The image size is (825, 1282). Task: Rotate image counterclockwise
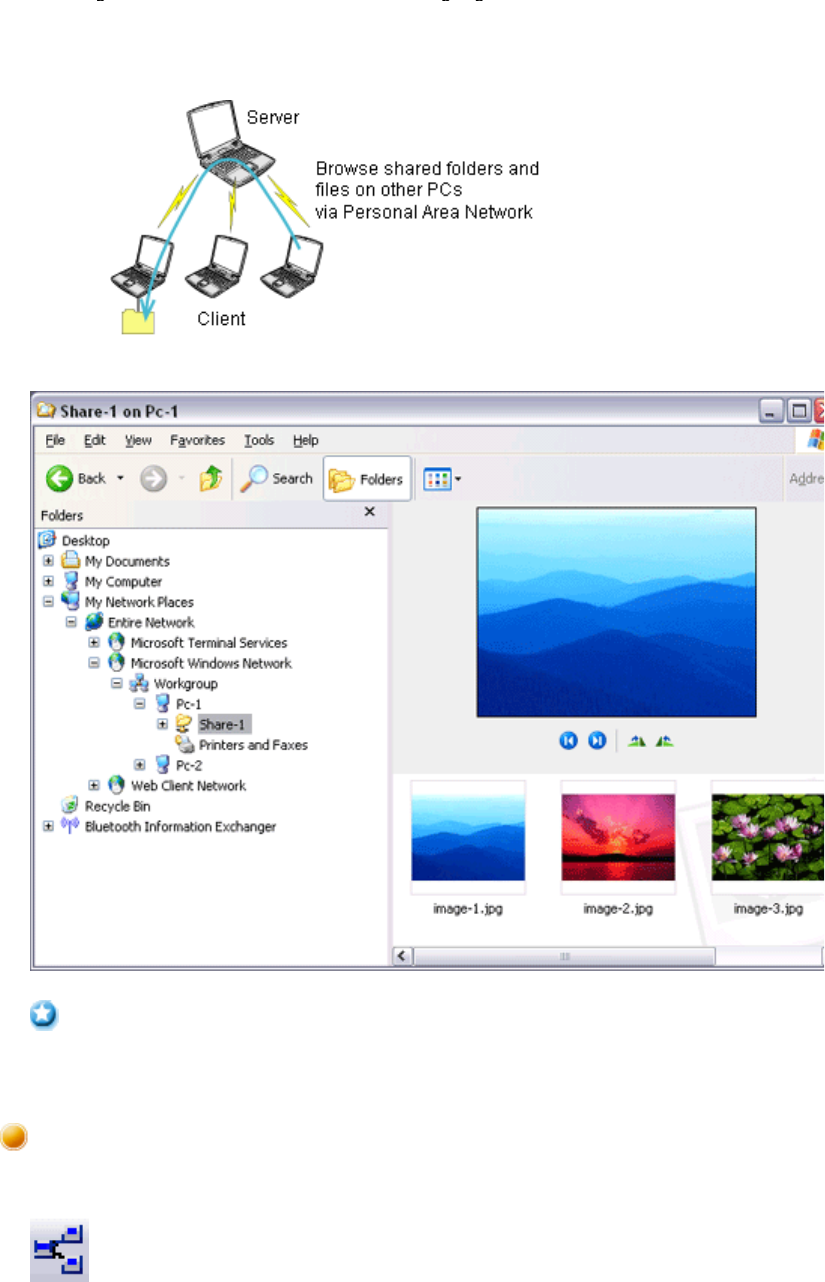coord(665,741)
